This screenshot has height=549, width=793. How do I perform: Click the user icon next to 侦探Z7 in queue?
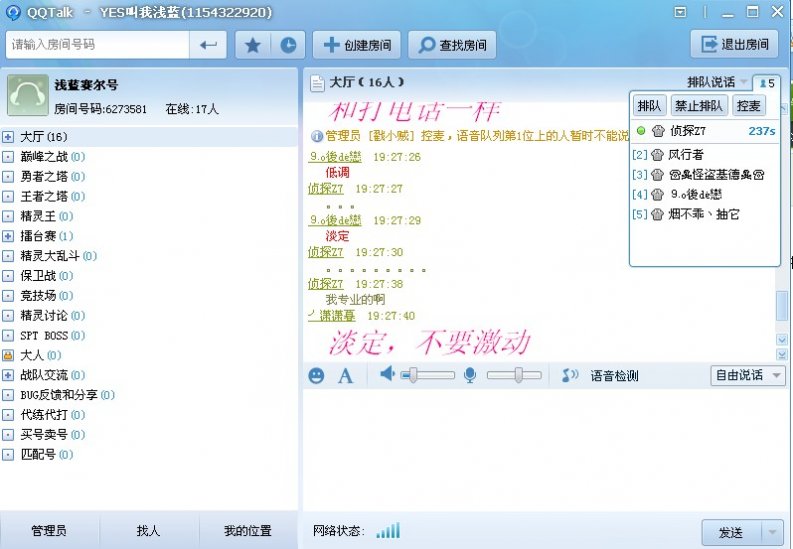point(658,131)
